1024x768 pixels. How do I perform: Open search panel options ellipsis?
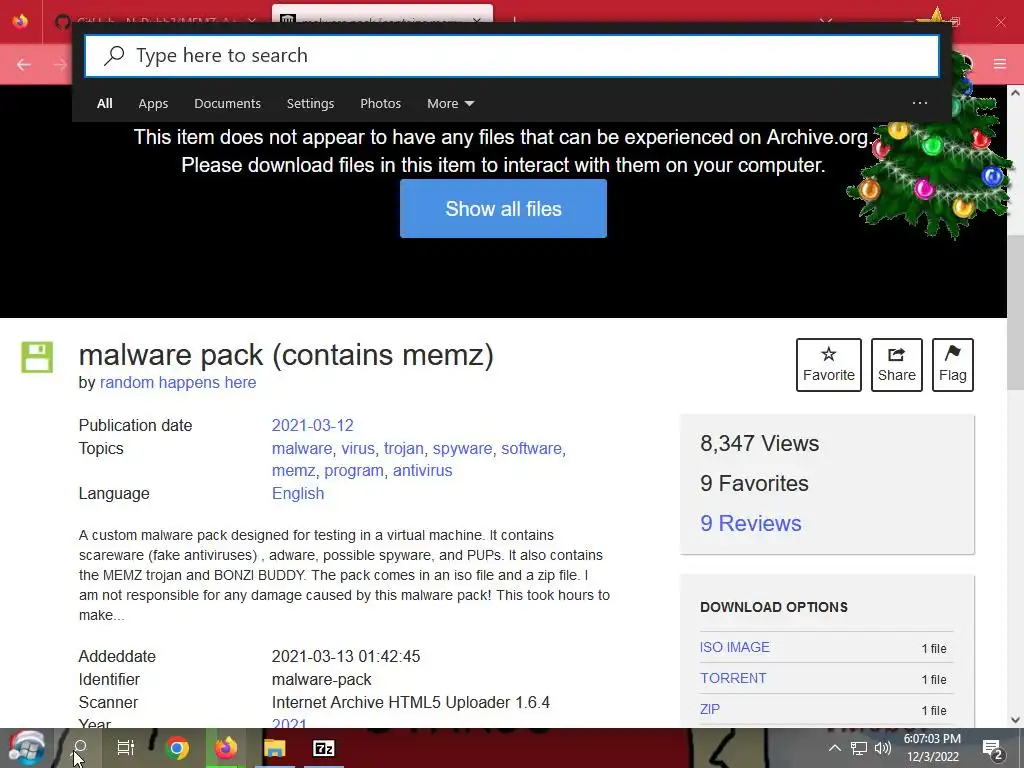pos(920,103)
